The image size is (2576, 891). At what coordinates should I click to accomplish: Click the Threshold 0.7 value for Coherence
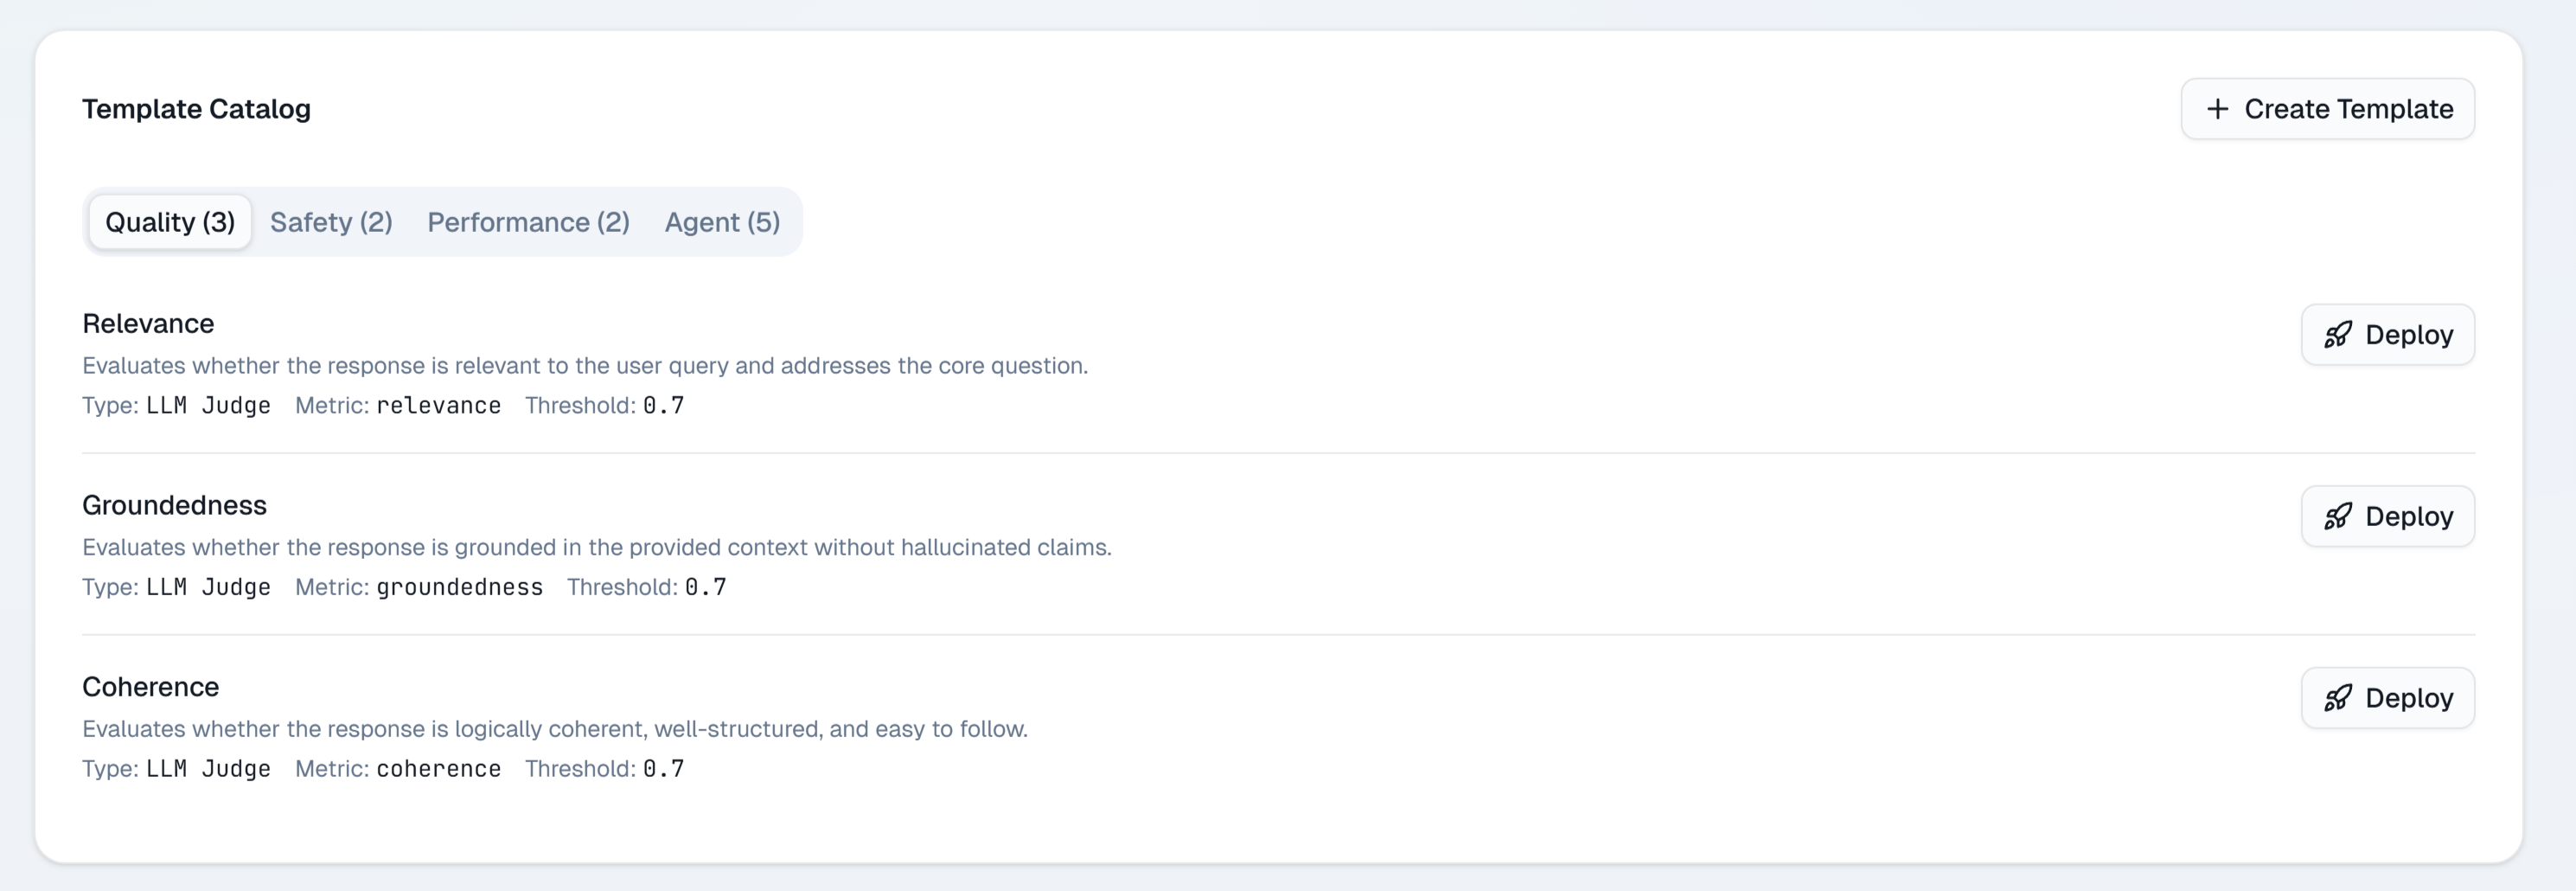tap(664, 768)
